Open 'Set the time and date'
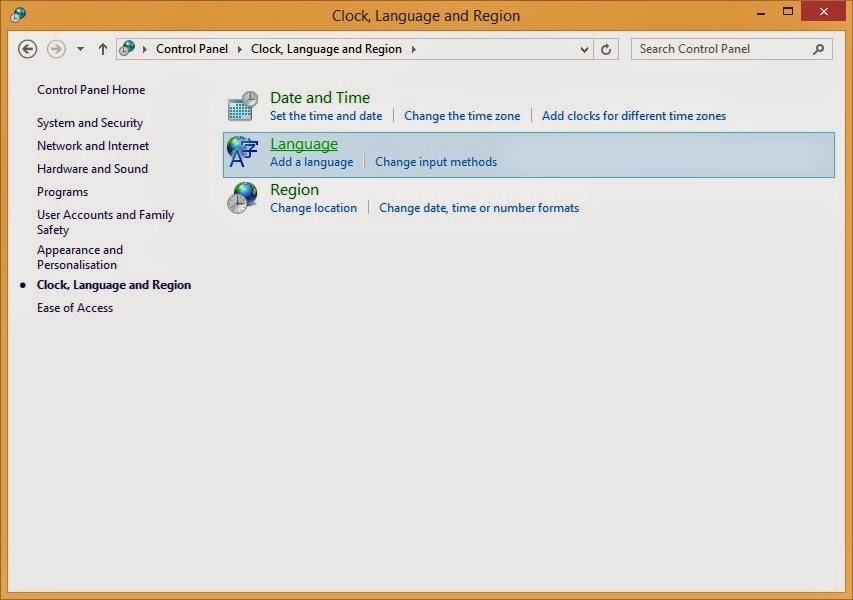 click(325, 116)
